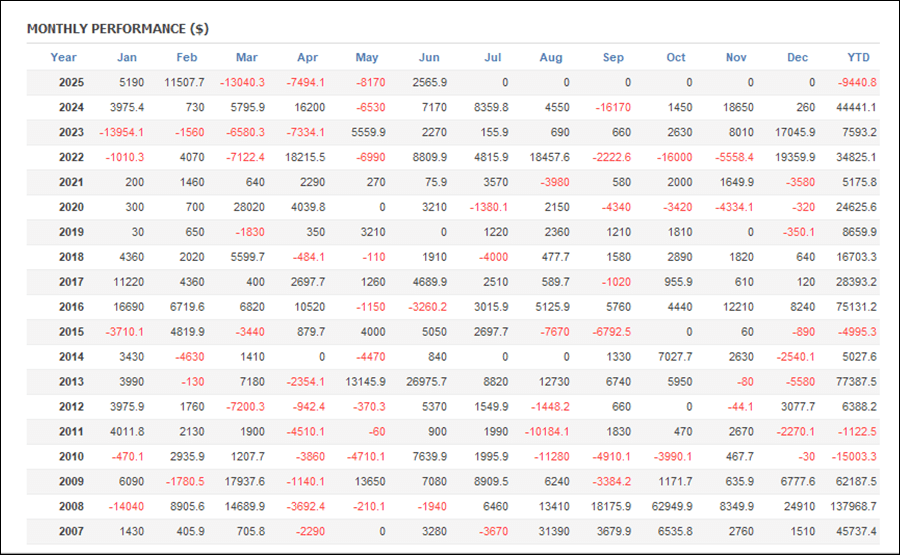Click the 2014 Oct value 7027.7
The width and height of the screenshot is (900, 555).
coord(675,357)
